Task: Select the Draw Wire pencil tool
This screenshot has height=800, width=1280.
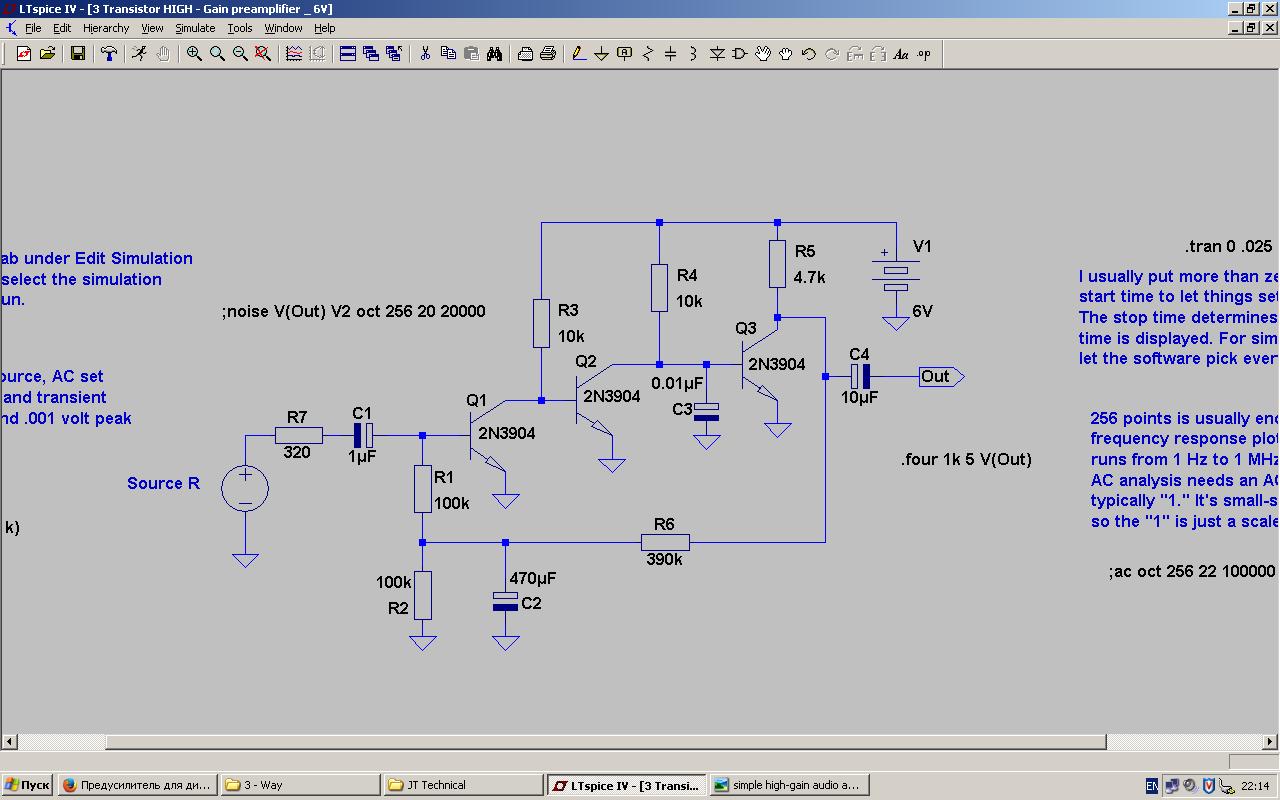Action: coord(578,54)
